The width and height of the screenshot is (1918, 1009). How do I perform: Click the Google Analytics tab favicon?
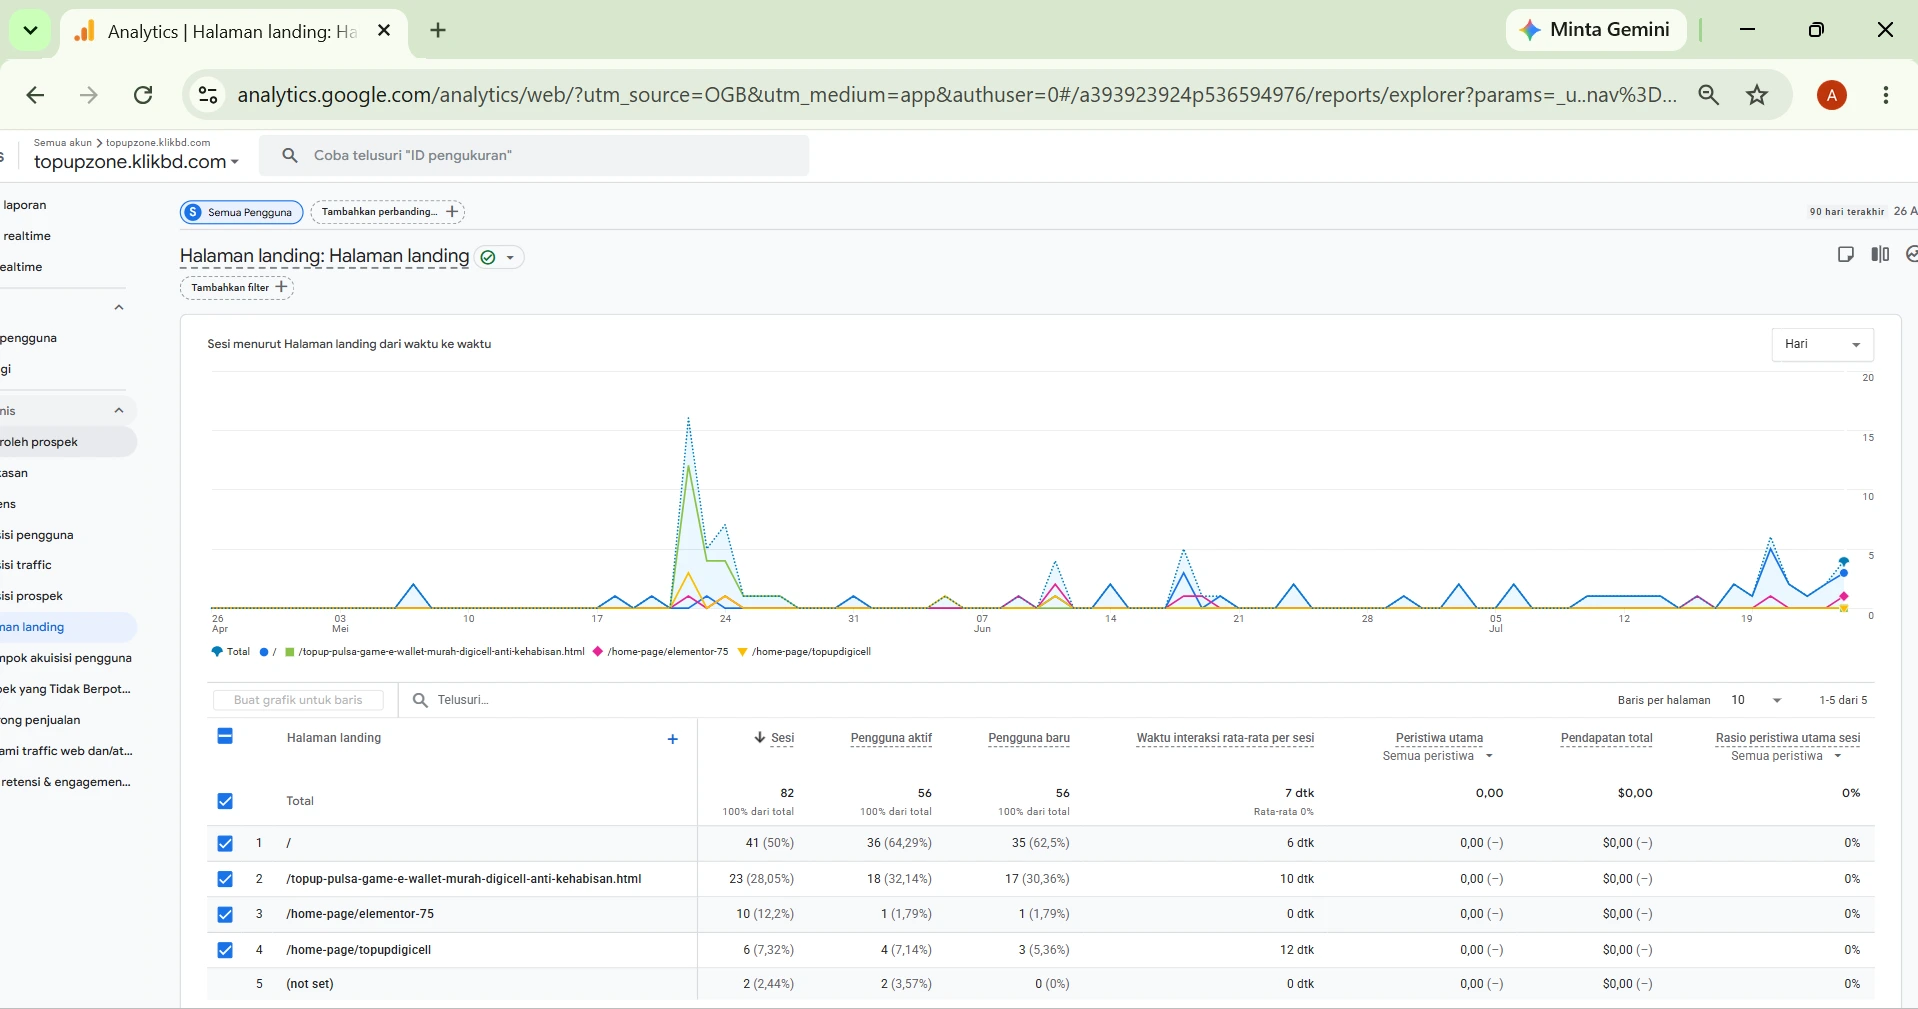coord(85,31)
